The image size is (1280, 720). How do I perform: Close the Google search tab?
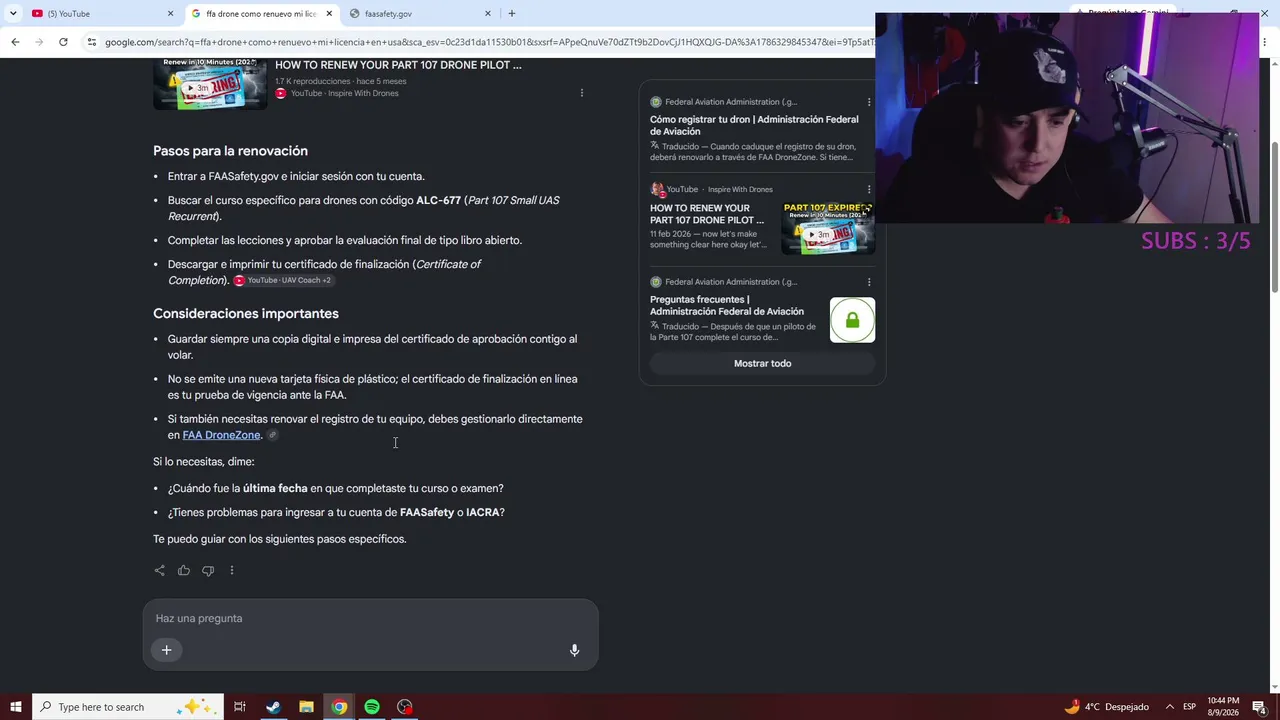pyautogui.click(x=329, y=13)
